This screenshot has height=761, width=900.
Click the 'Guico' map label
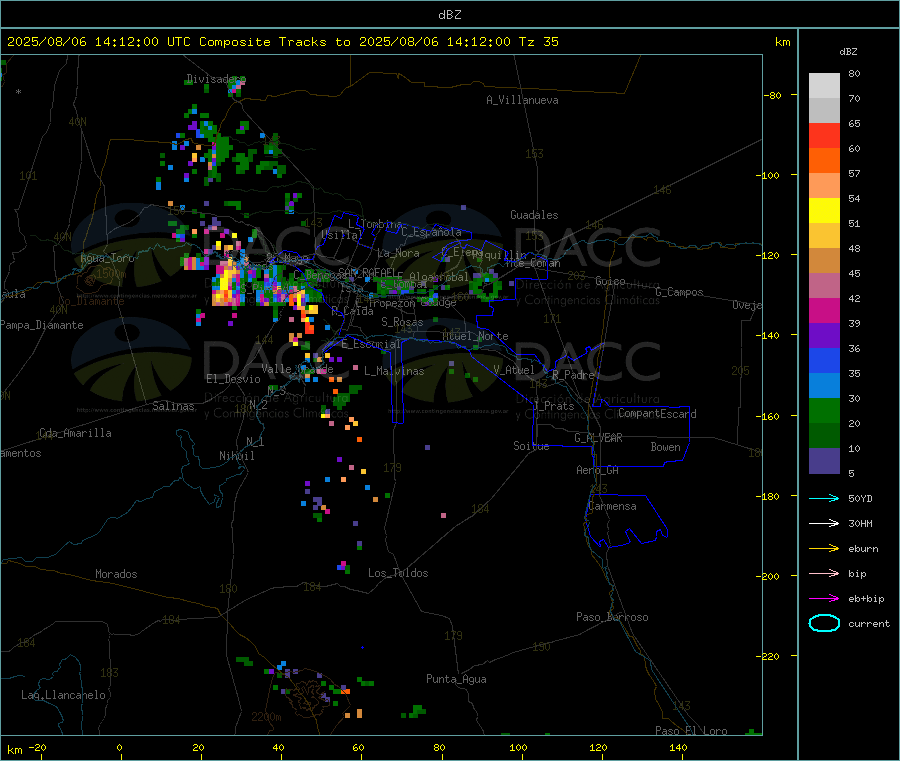610,281
